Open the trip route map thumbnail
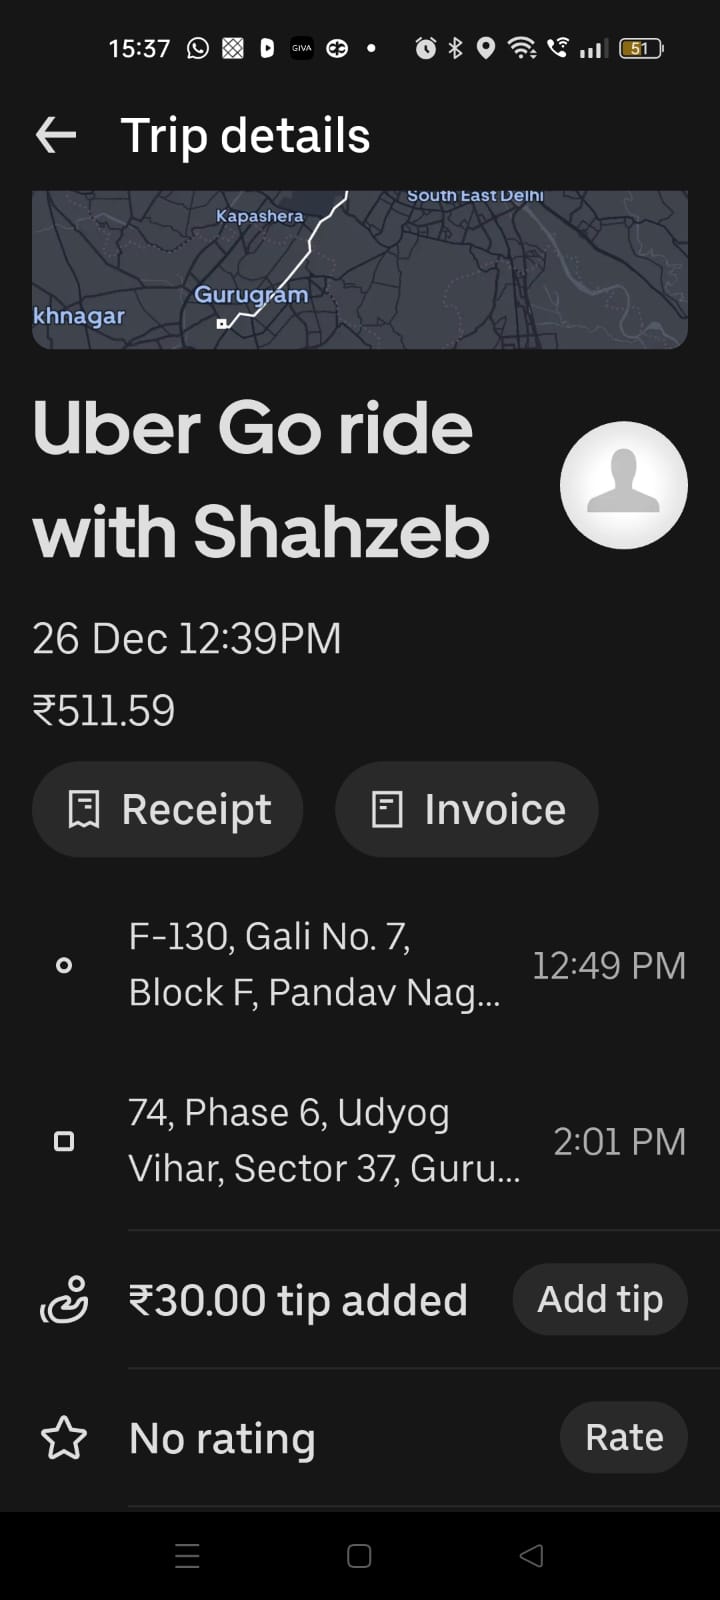Image resolution: width=720 pixels, height=1600 pixels. click(360, 270)
